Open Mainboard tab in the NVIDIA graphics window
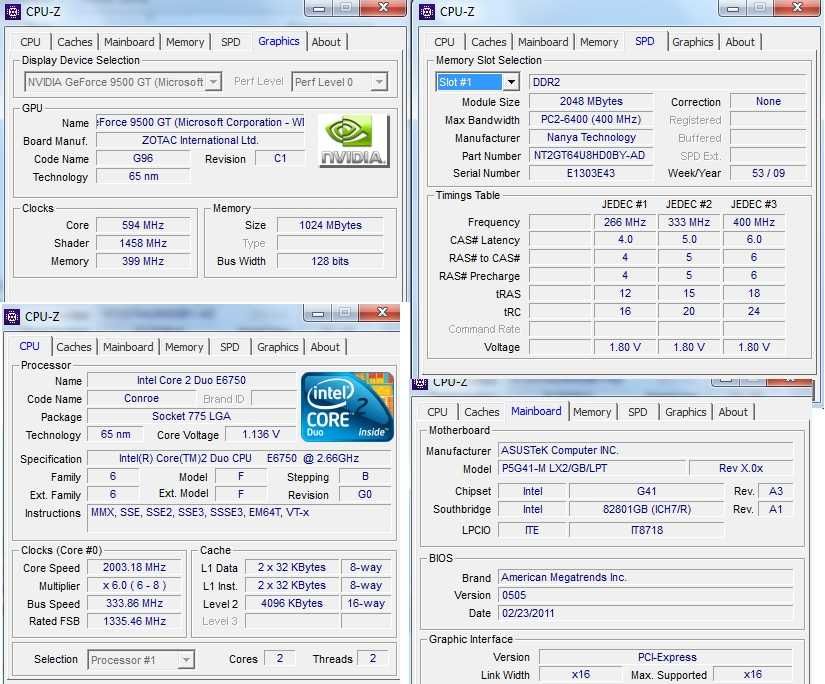The image size is (825, 684). coord(129,42)
